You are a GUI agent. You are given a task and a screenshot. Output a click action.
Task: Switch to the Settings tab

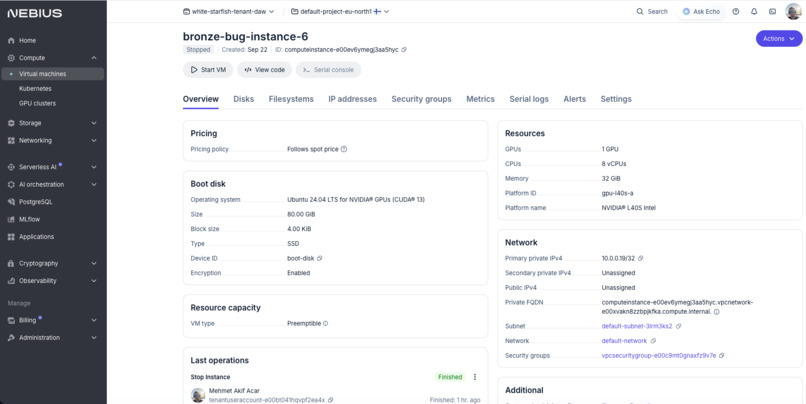click(x=616, y=99)
